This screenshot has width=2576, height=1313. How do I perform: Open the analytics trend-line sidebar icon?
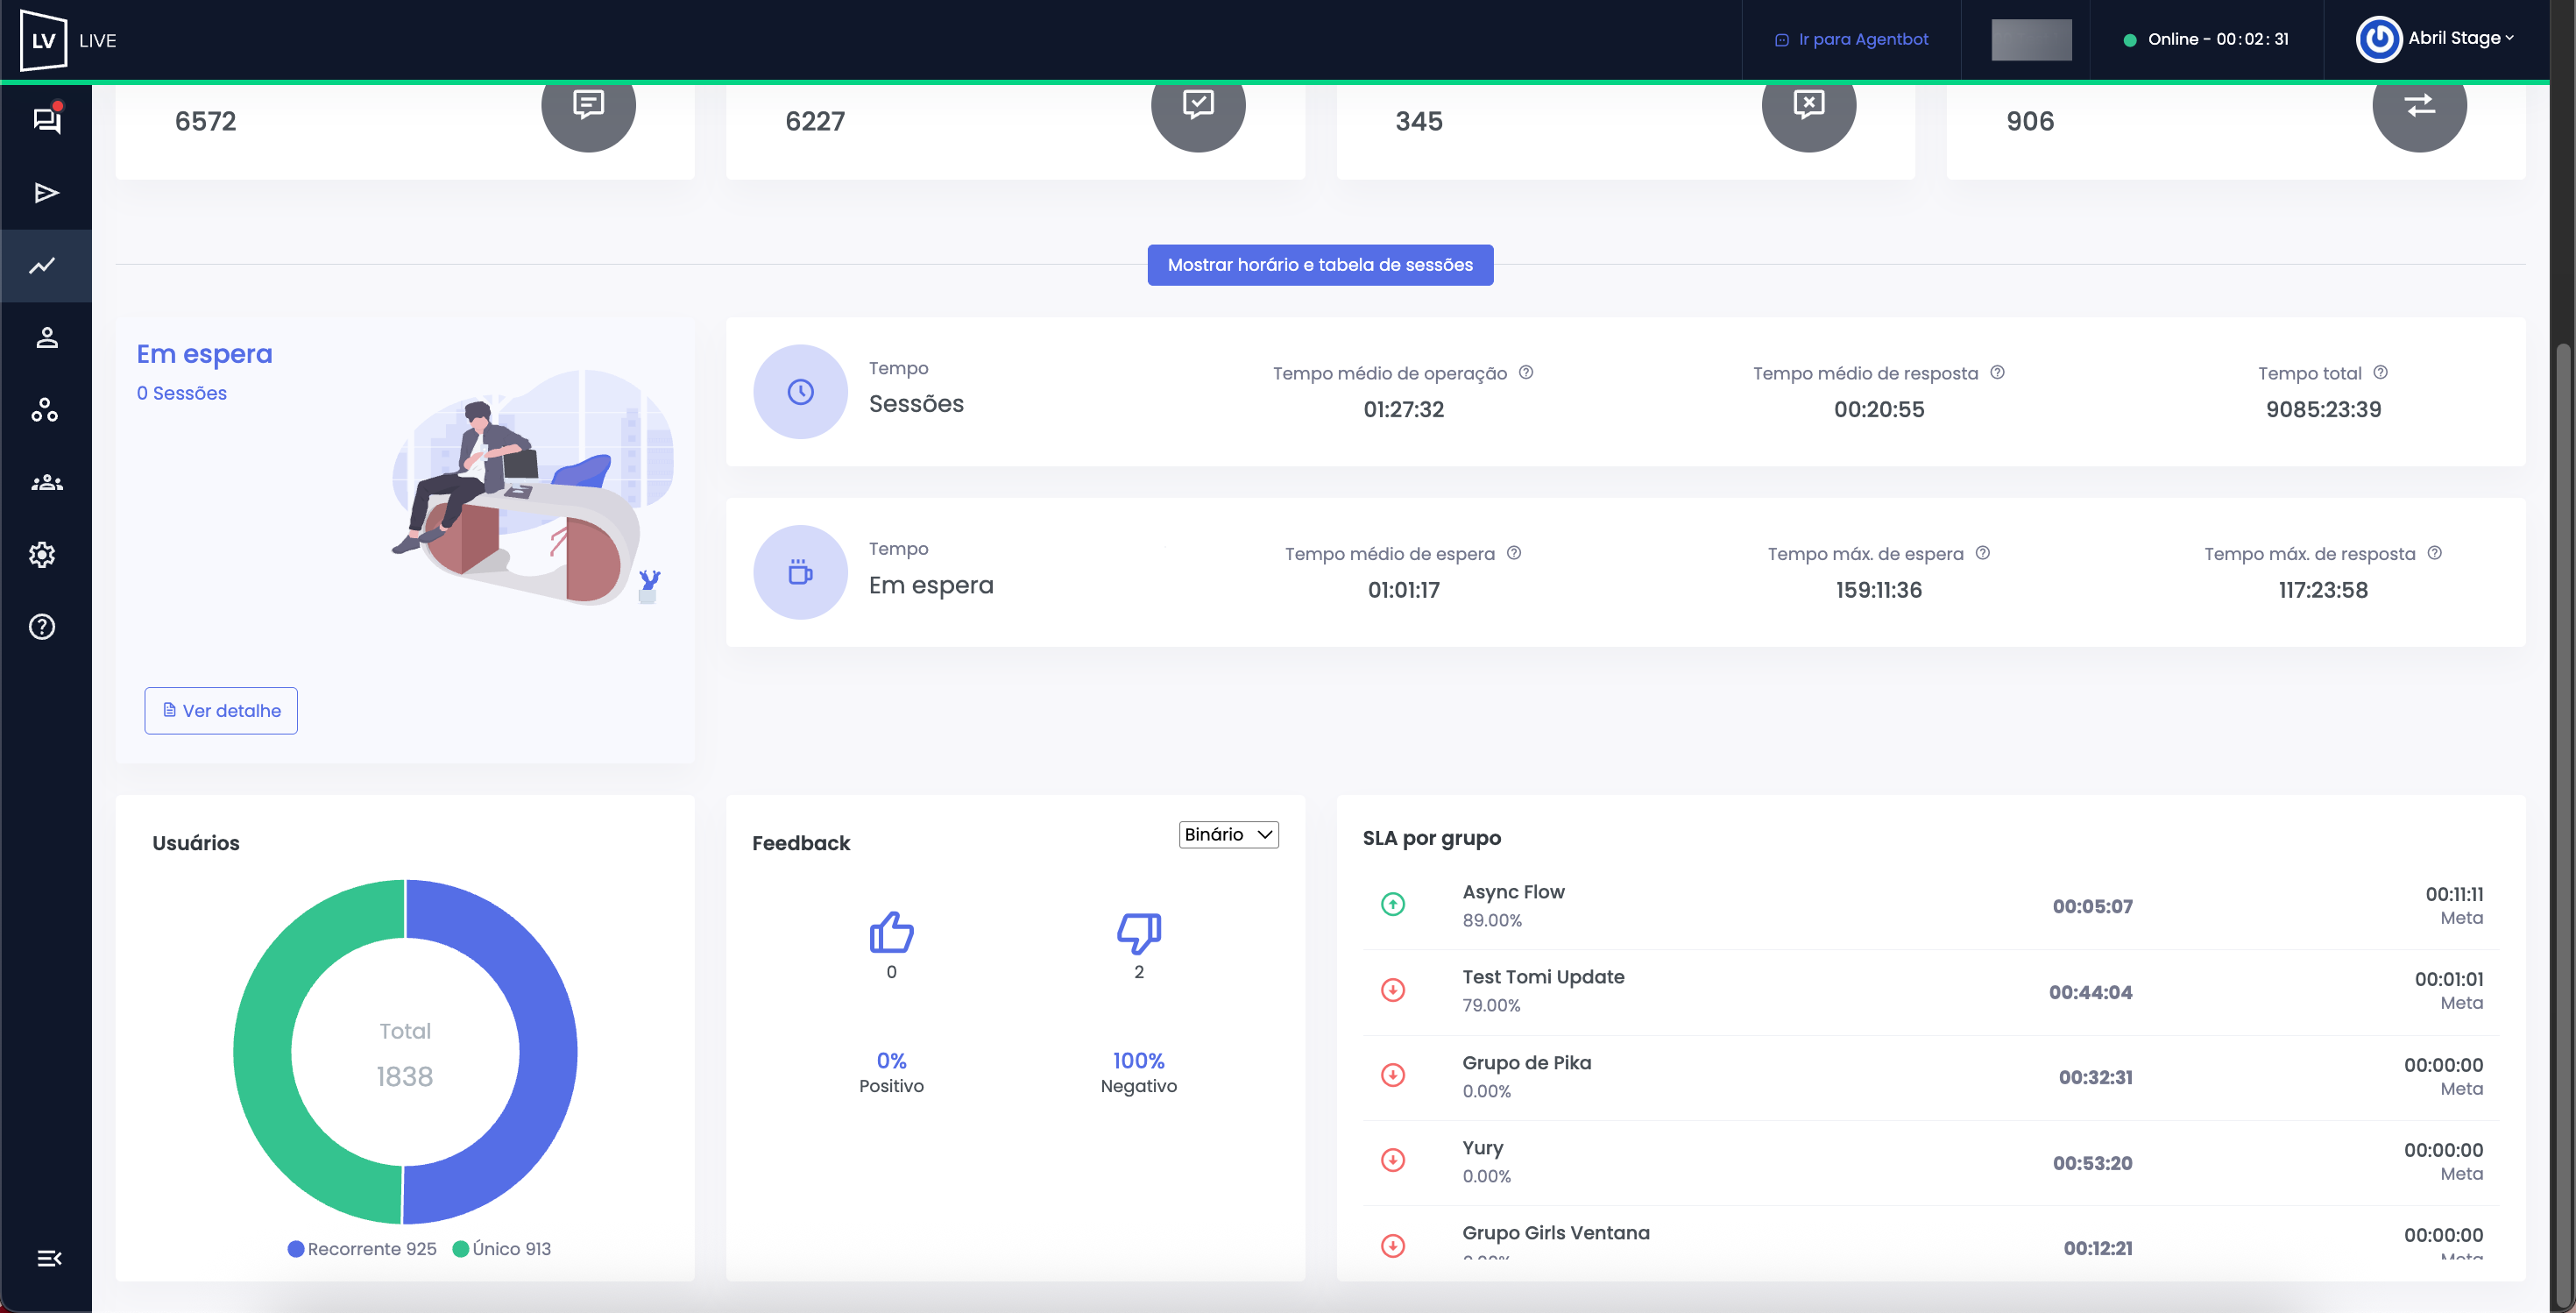pos(43,266)
